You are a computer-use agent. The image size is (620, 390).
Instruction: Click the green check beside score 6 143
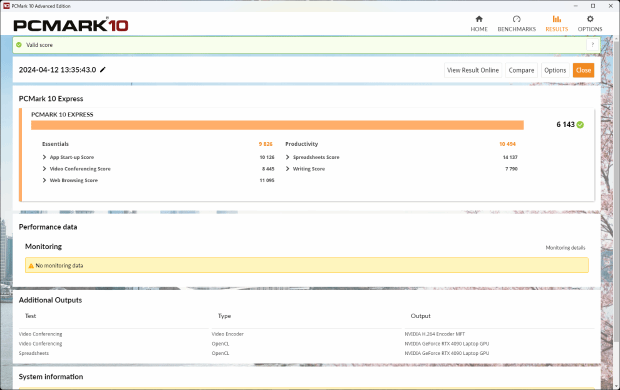pos(580,125)
